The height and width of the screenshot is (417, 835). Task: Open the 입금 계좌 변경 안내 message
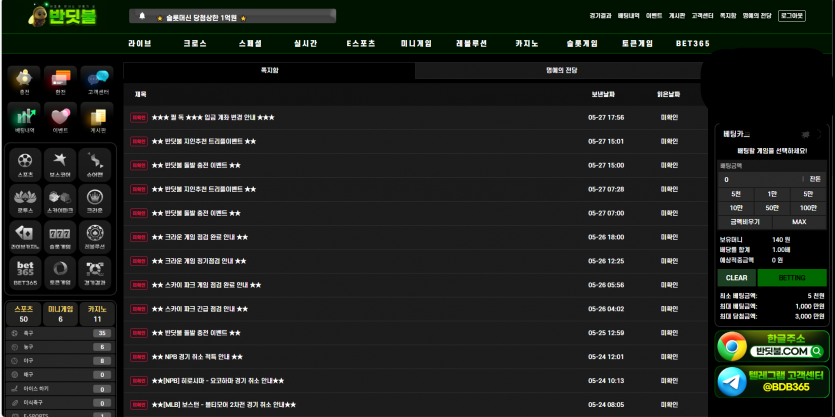(213, 118)
